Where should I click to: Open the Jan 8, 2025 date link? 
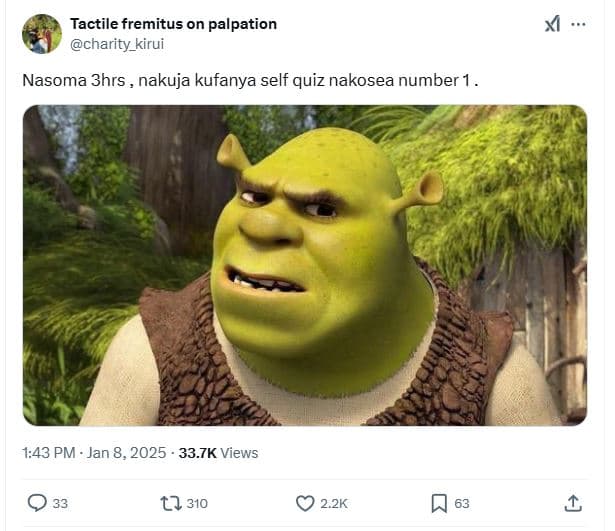click(126, 453)
